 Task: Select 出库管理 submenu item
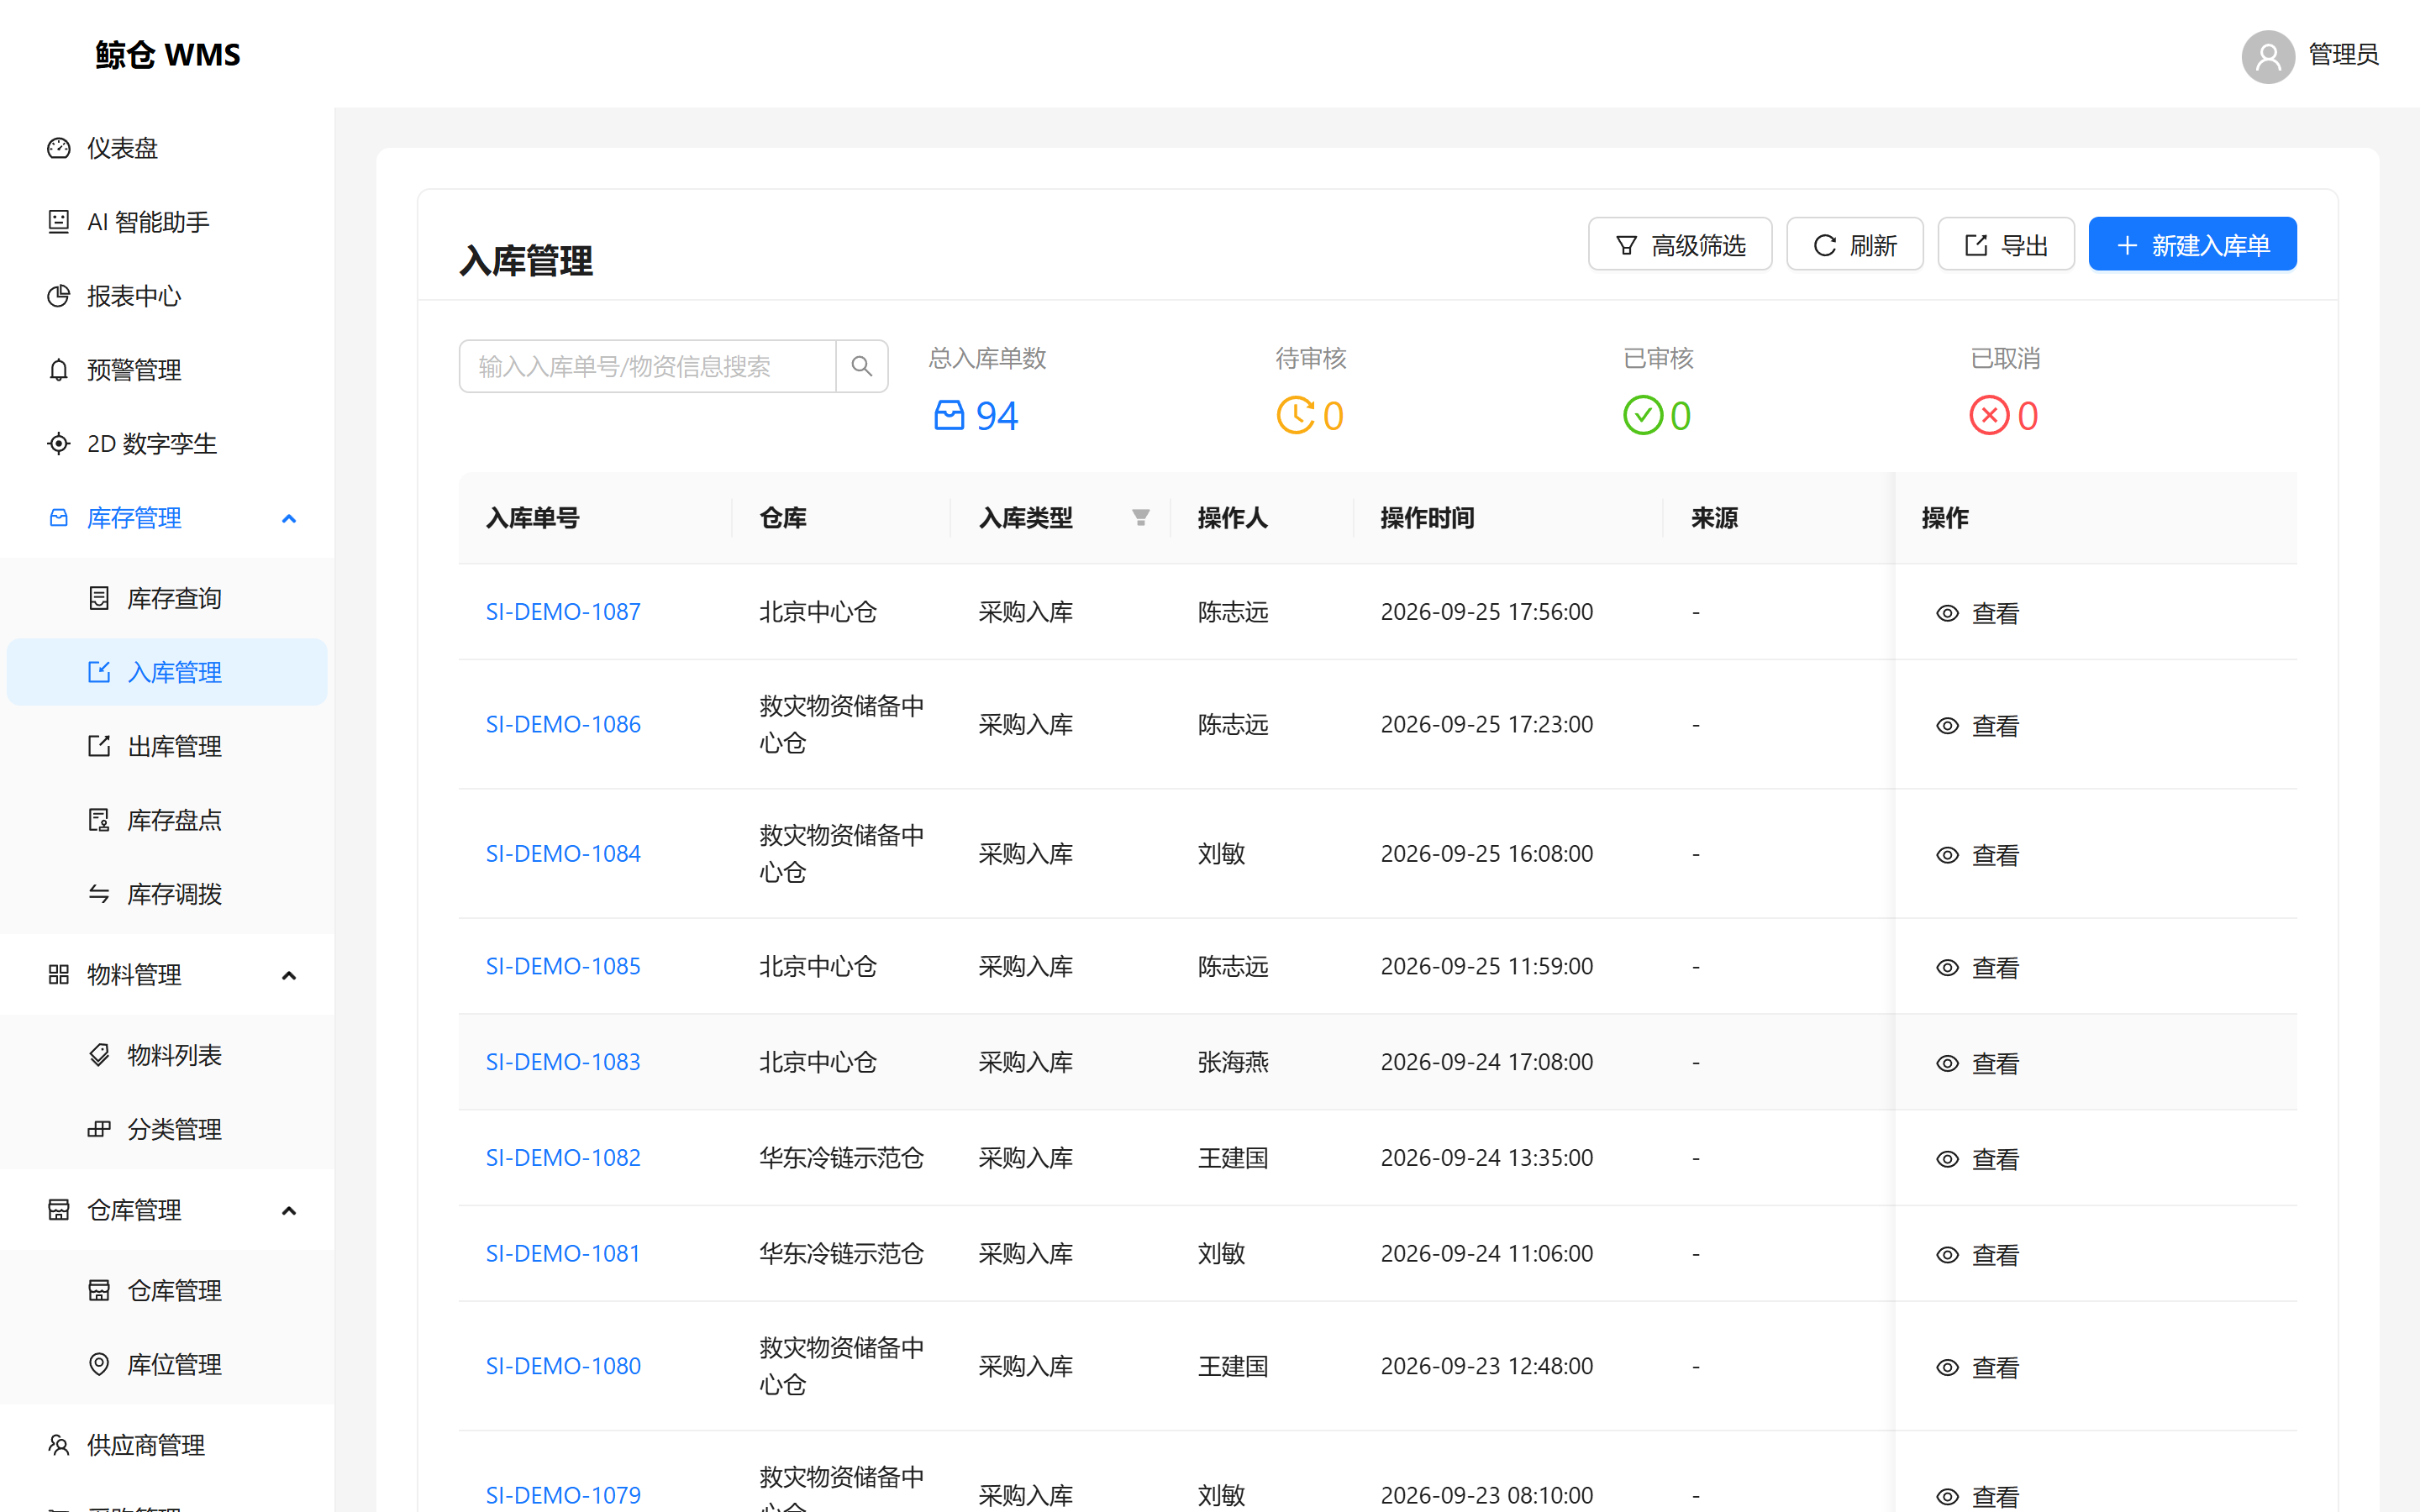167,746
